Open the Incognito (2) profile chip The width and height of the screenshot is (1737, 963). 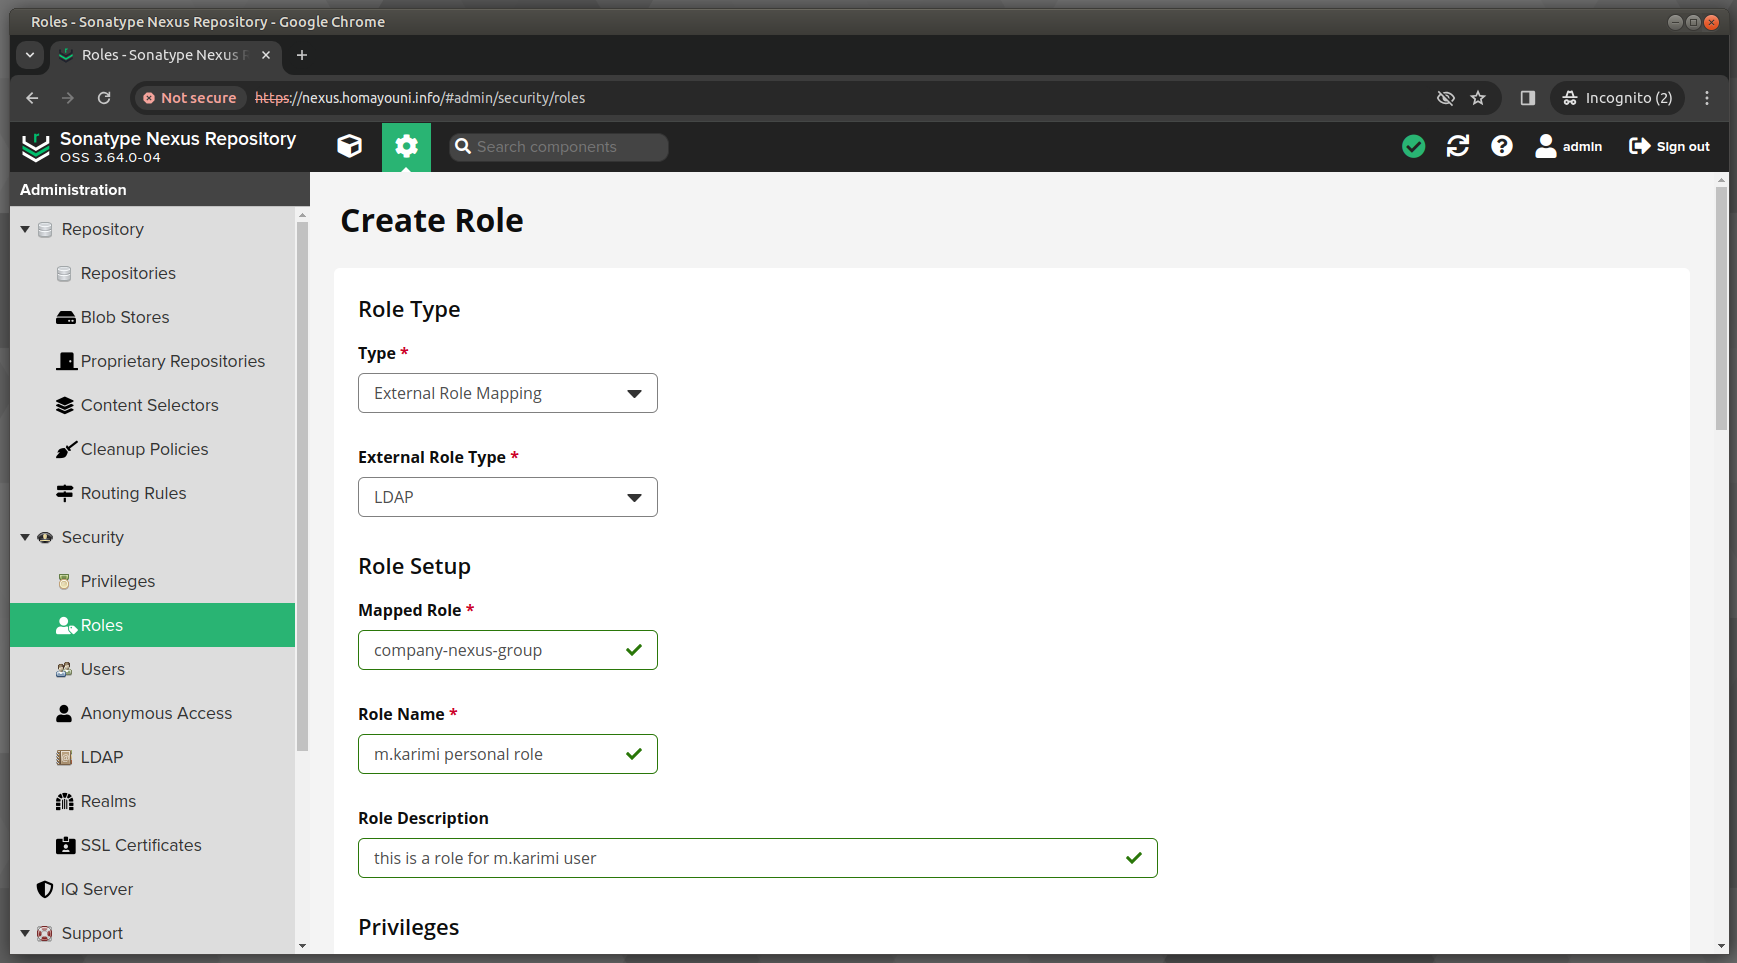tap(1618, 98)
